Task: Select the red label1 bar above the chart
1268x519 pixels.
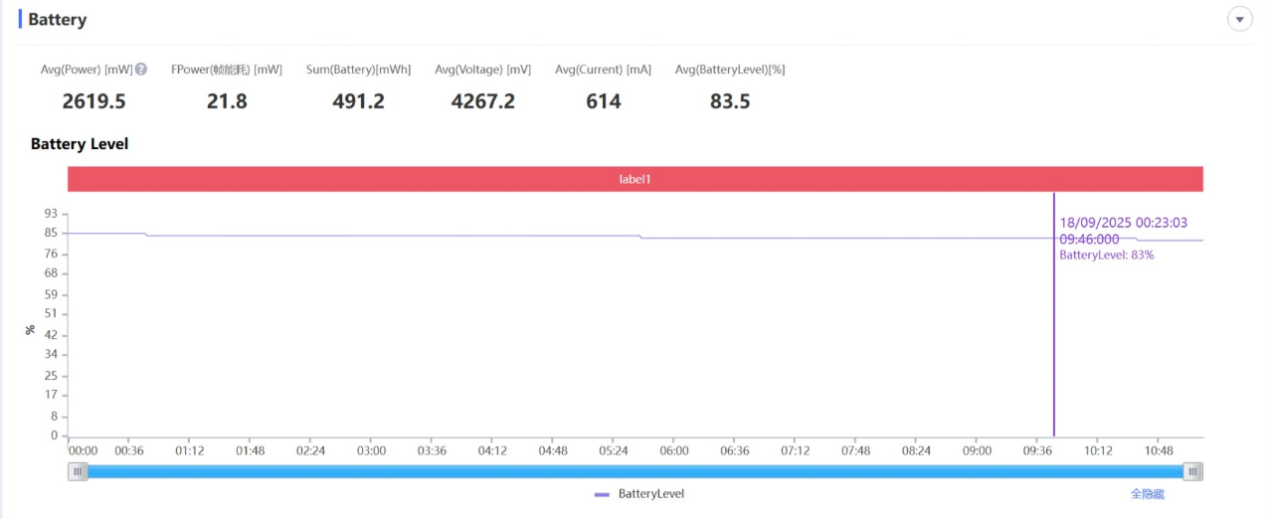Action: click(x=635, y=179)
